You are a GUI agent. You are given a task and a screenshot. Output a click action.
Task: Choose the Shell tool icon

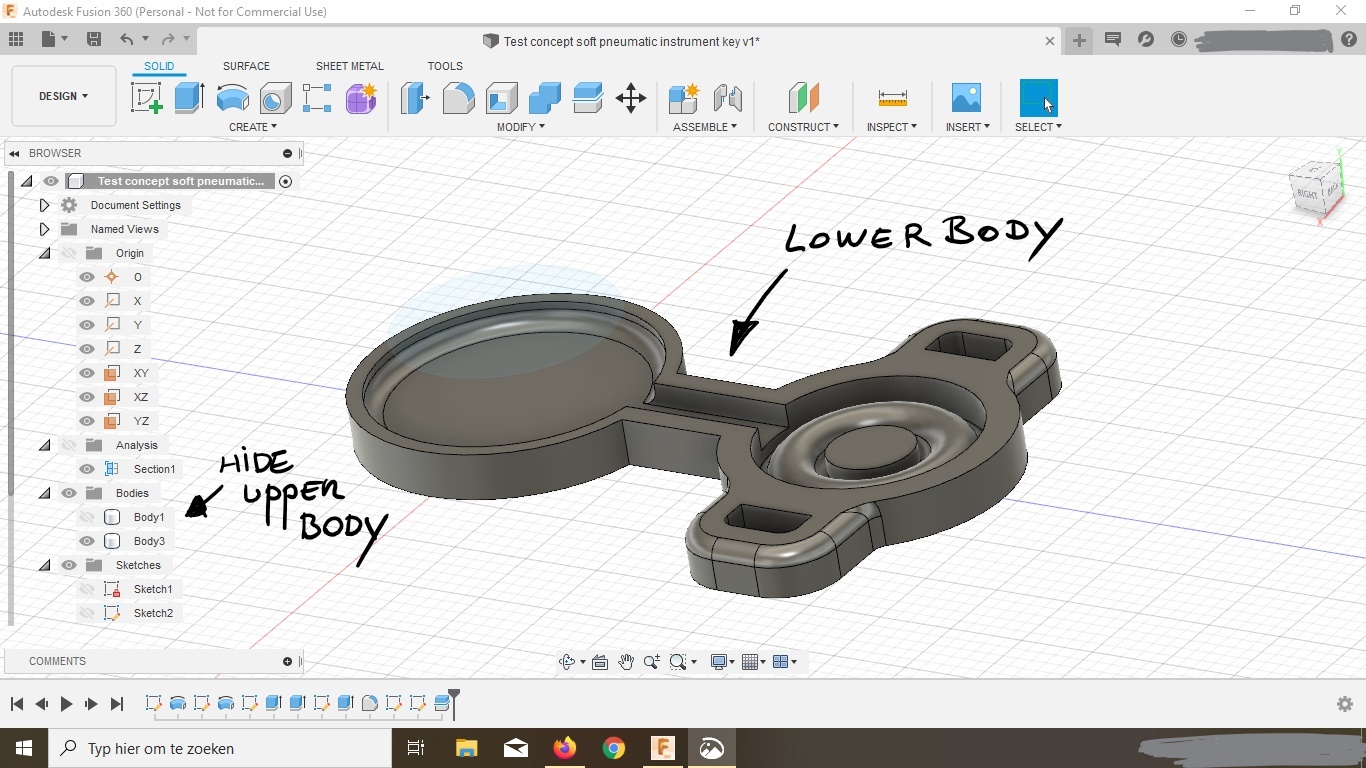click(502, 98)
